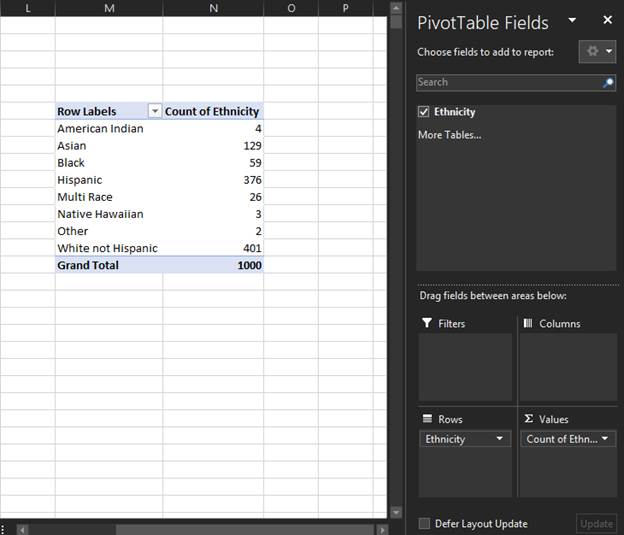
Task: Open the gear Tools layout menu
Action: pos(597,51)
